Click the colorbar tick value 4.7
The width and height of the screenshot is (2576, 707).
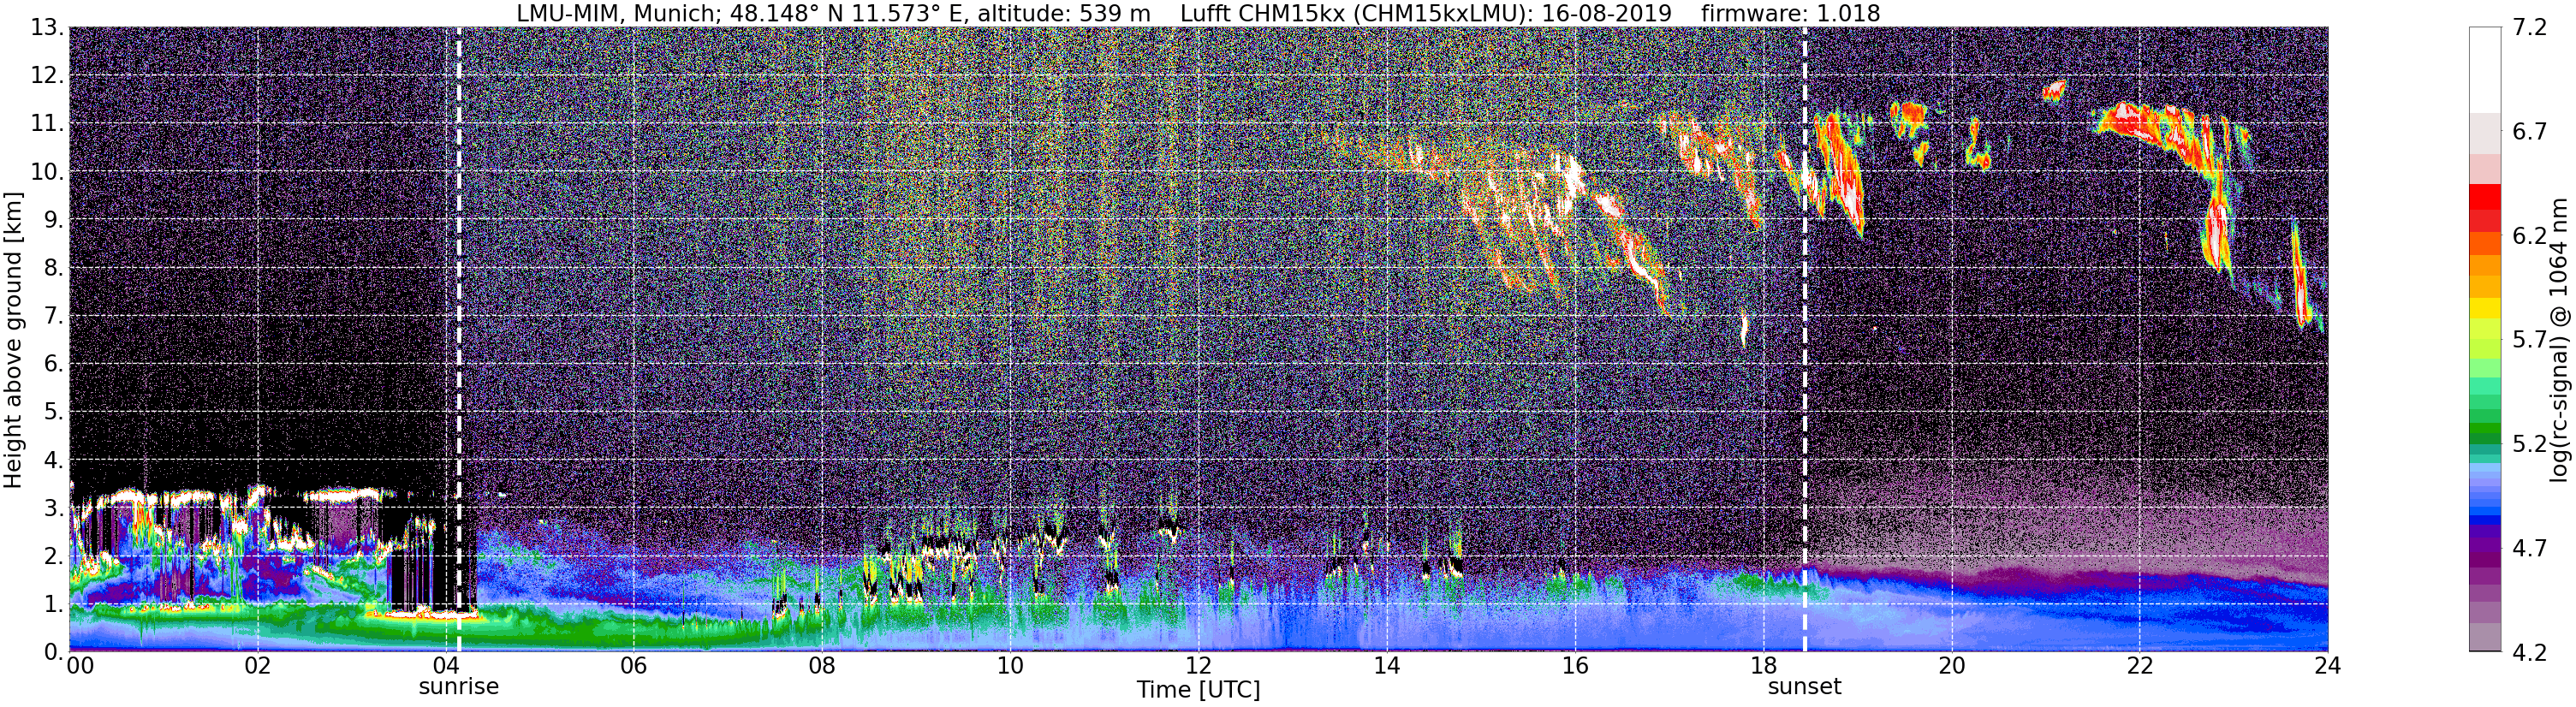pyautogui.click(x=2529, y=548)
